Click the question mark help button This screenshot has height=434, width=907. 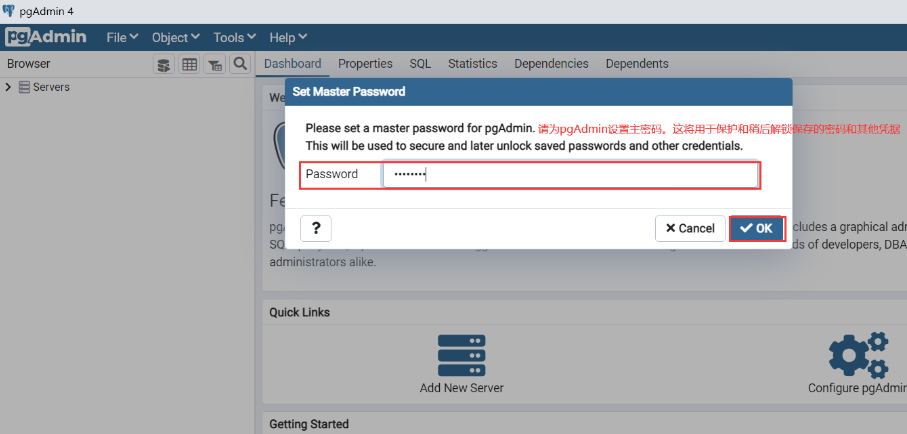[316, 228]
